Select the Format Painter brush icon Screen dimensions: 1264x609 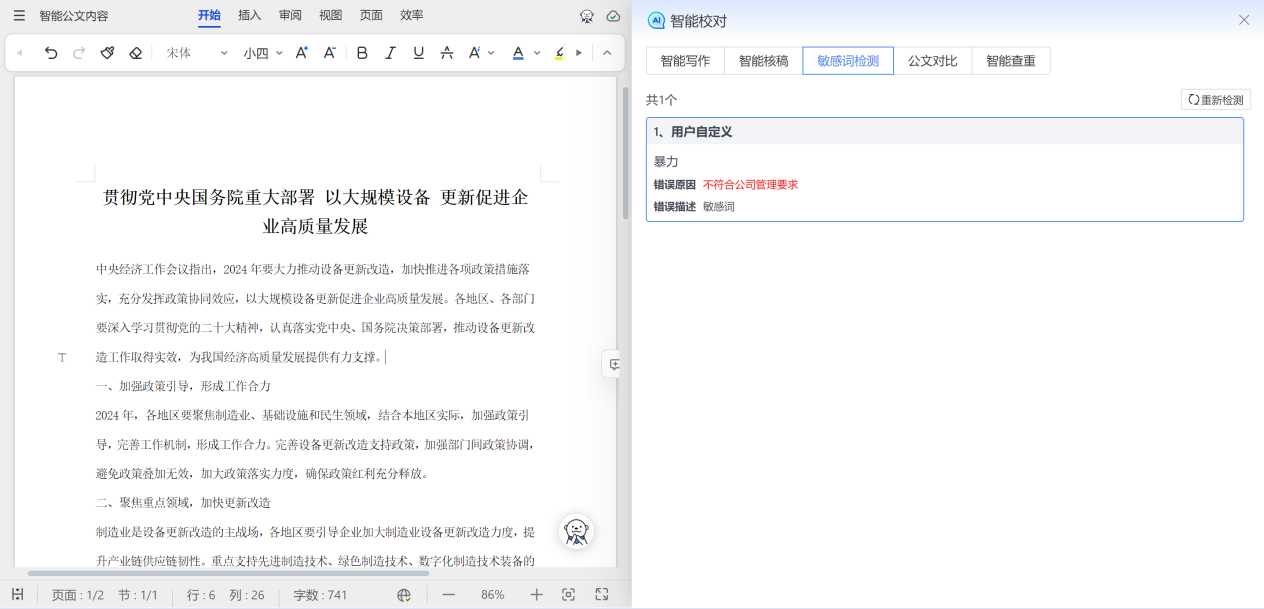click(x=107, y=53)
